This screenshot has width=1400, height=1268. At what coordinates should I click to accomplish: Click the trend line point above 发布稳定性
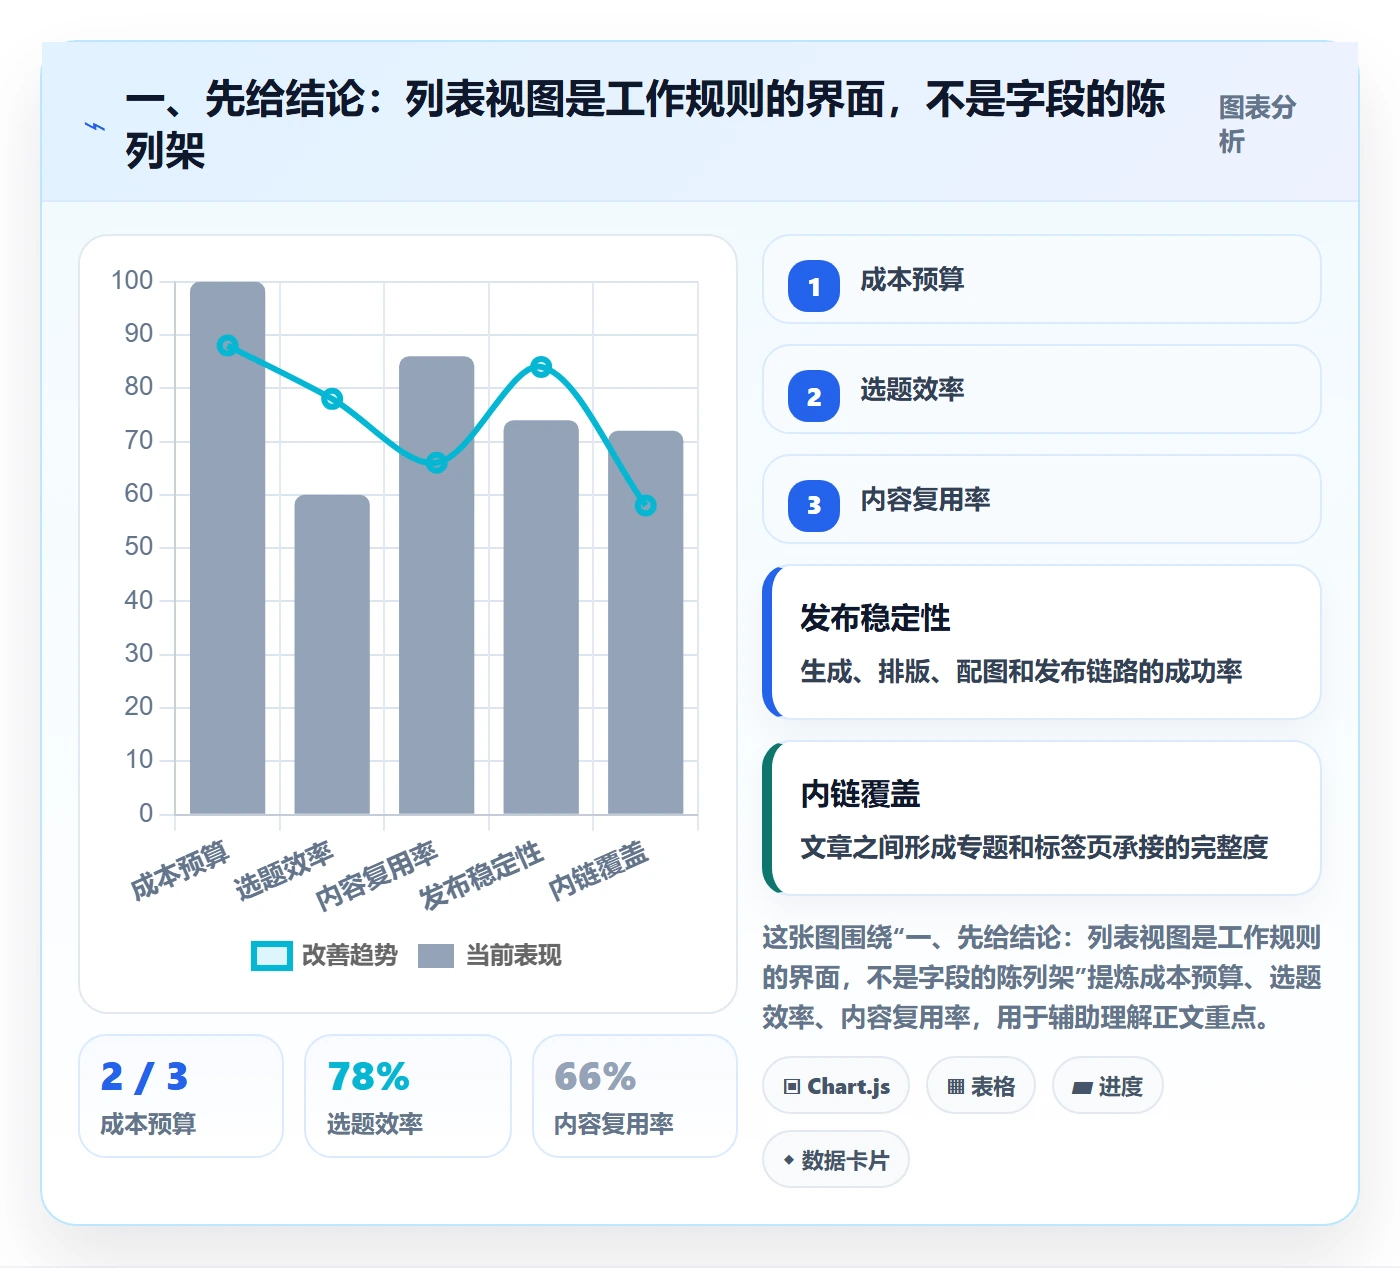541,367
